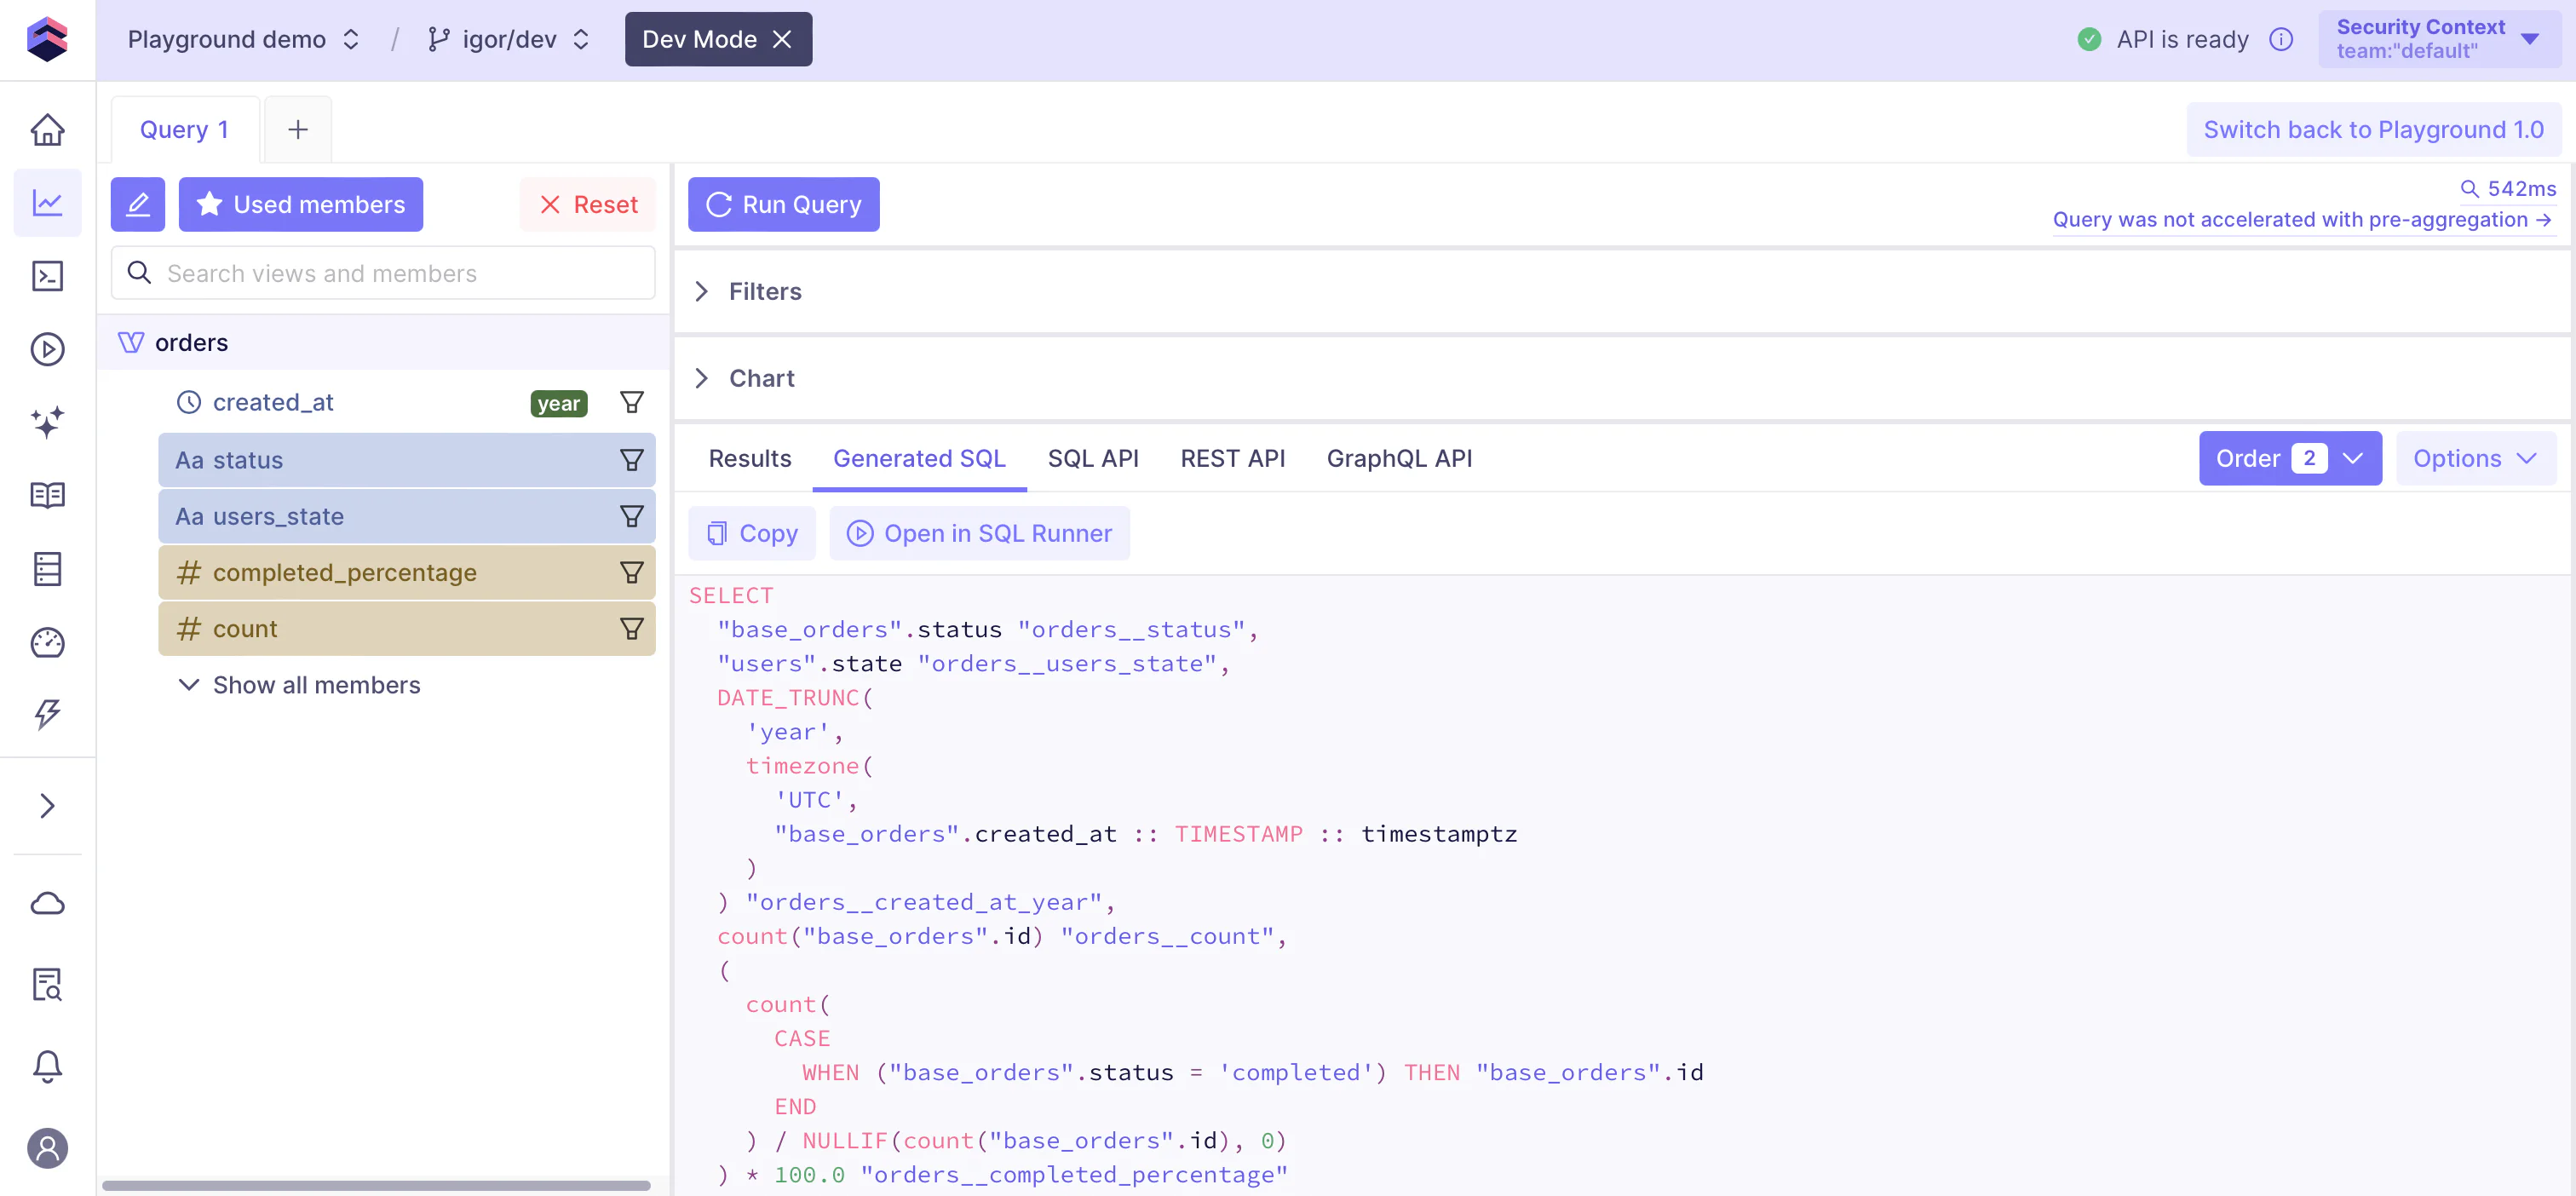The height and width of the screenshot is (1196, 2576).
Task: Click the gauge performance sidebar icon
Action: point(47,642)
